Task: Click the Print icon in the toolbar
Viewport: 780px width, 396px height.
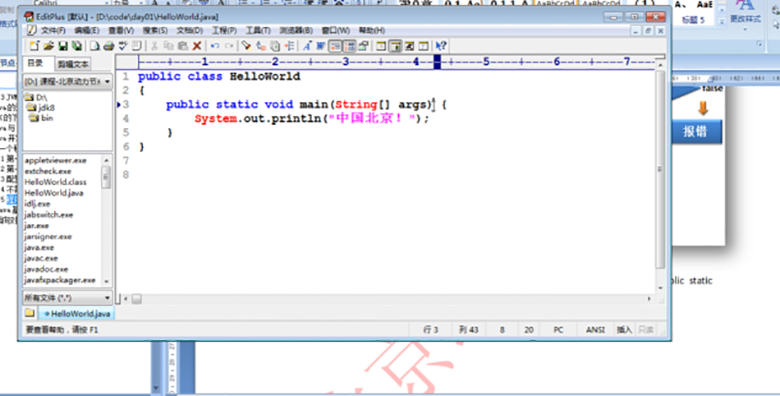Action: click(108, 46)
